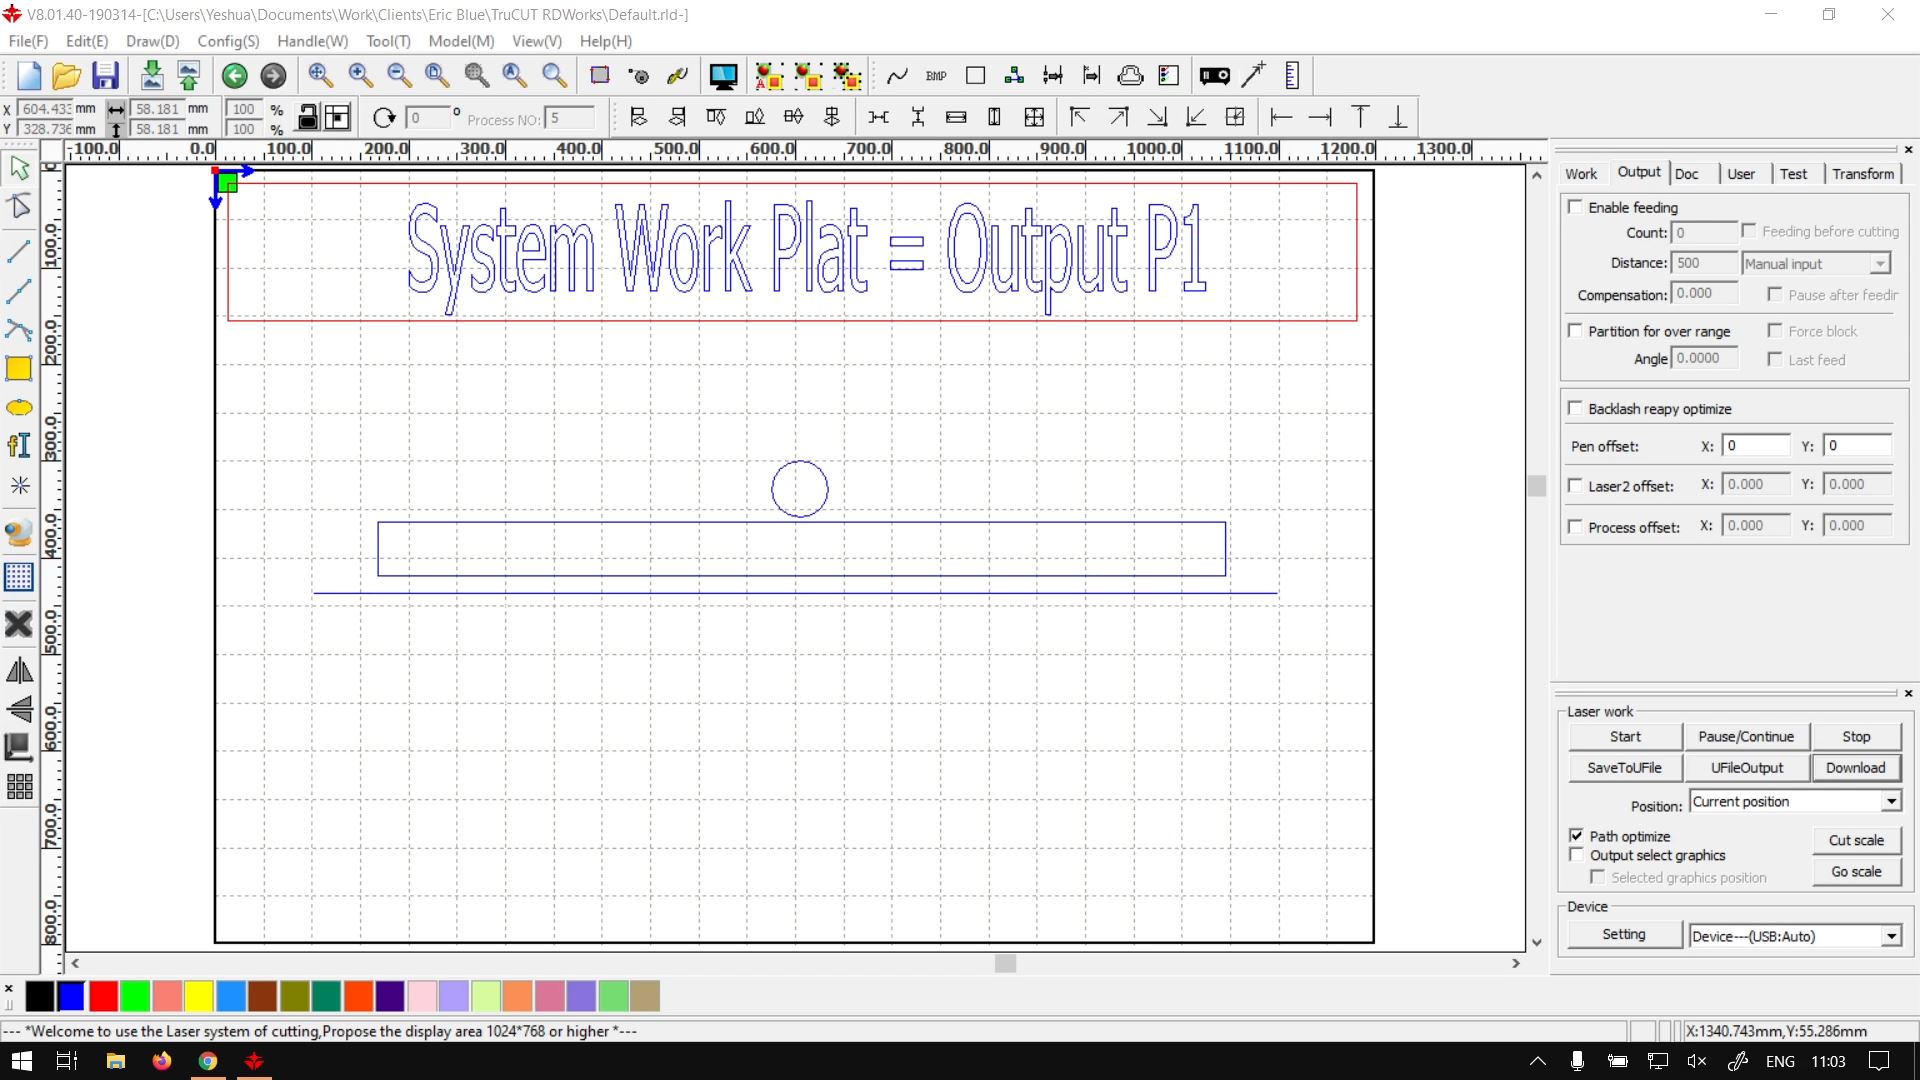Pick the red color swatch
This screenshot has height=1080, width=1920.
(103, 996)
